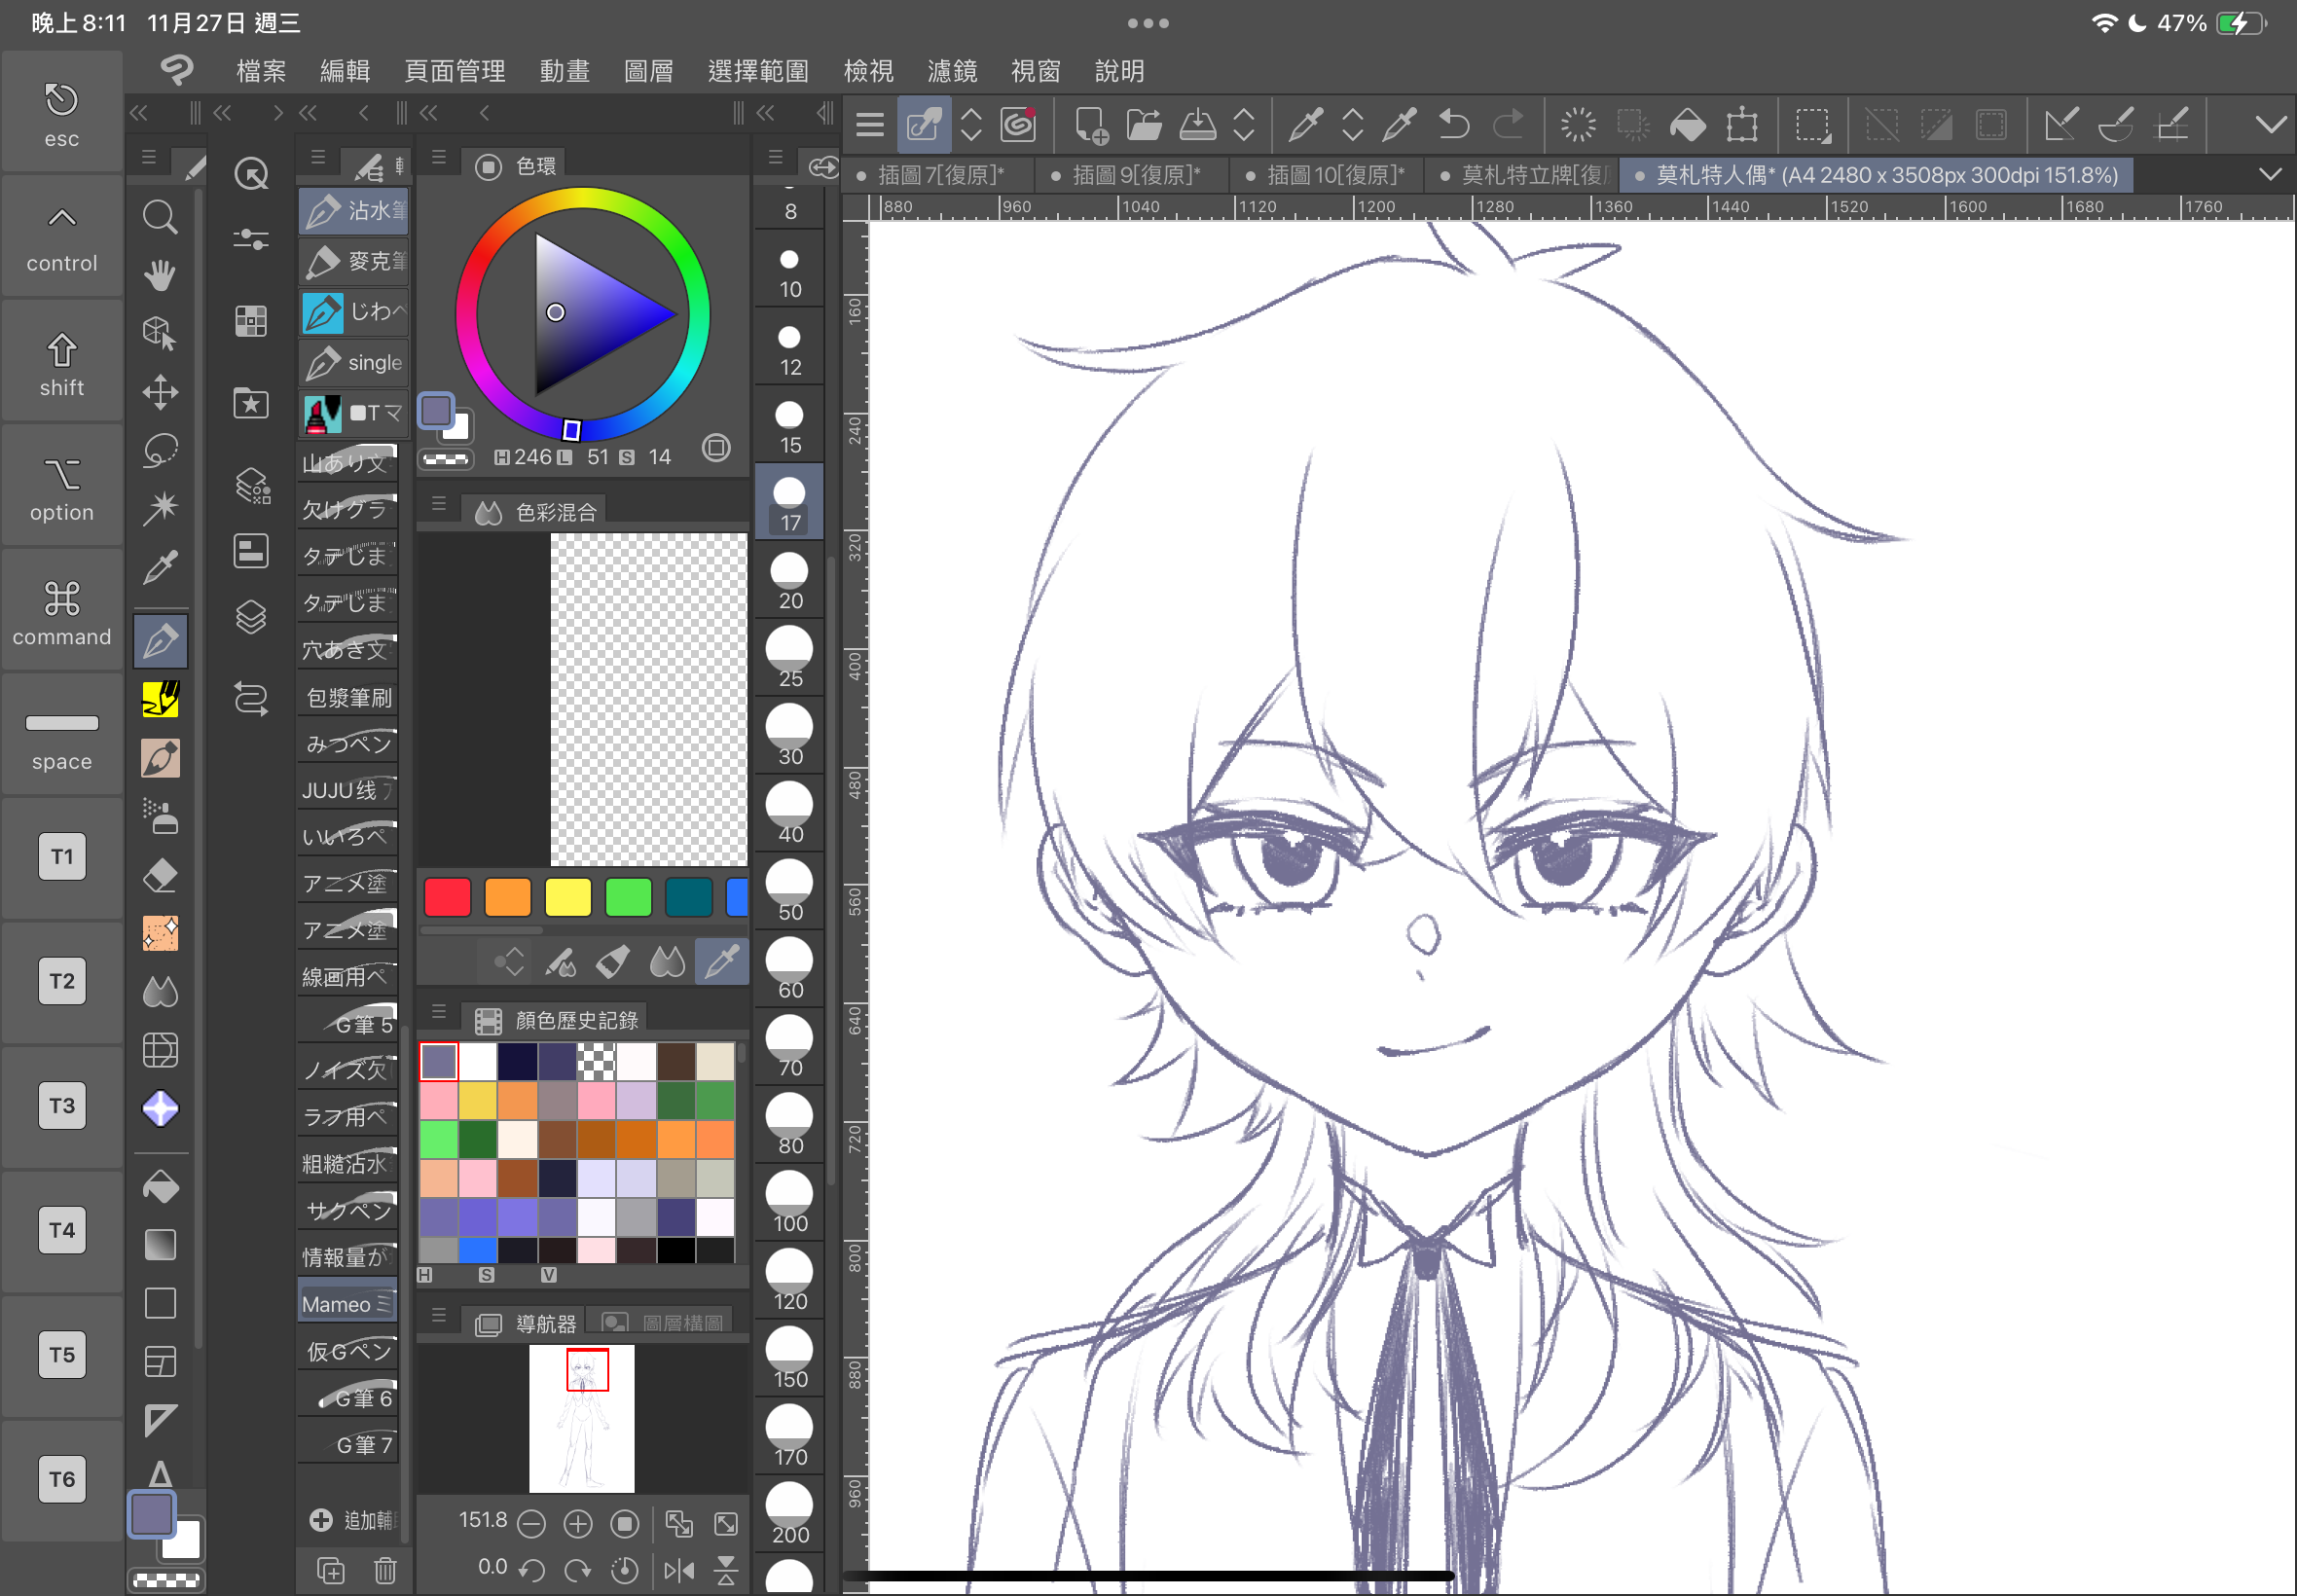
Task: Click the trash icon below sub tool list
Action: pos(385,1570)
